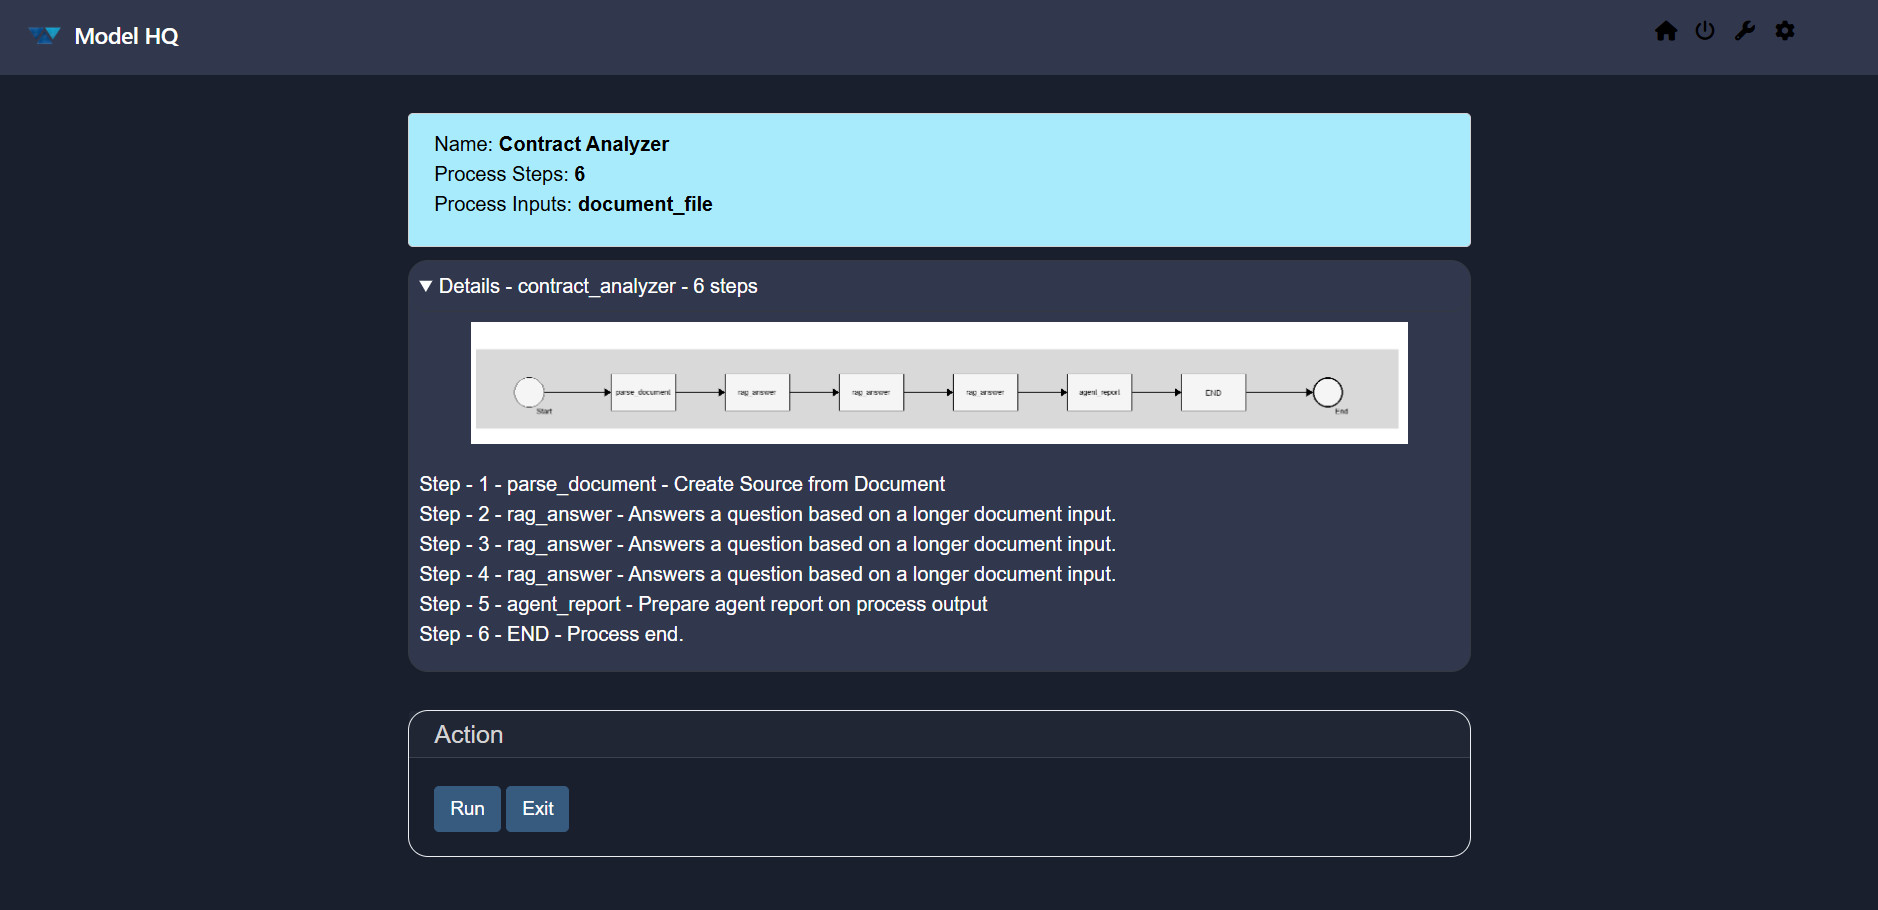This screenshot has width=1878, height=910.
Task: Click the document_file process input label
Action: (644, 204)
